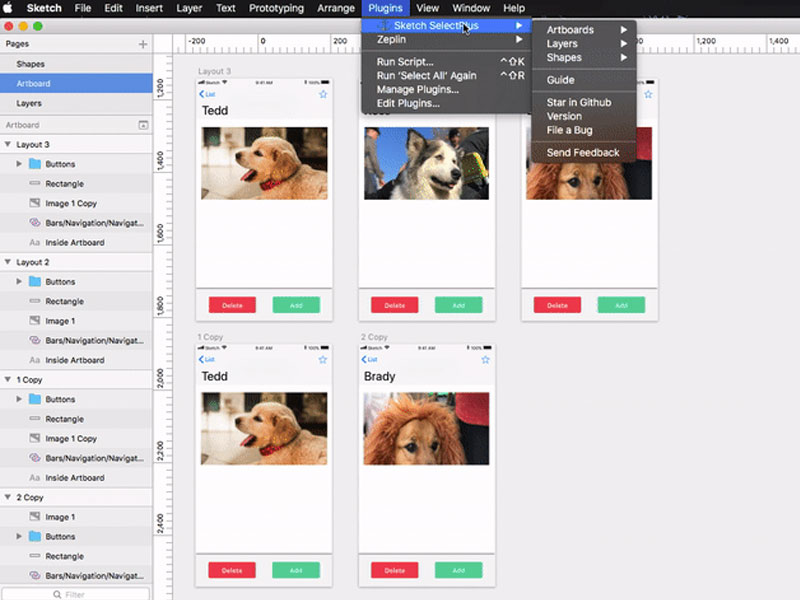Collapse the 2 Copy artboard group
The height and width of the screenshot is (600, 800).
click(x=8, y=497)
